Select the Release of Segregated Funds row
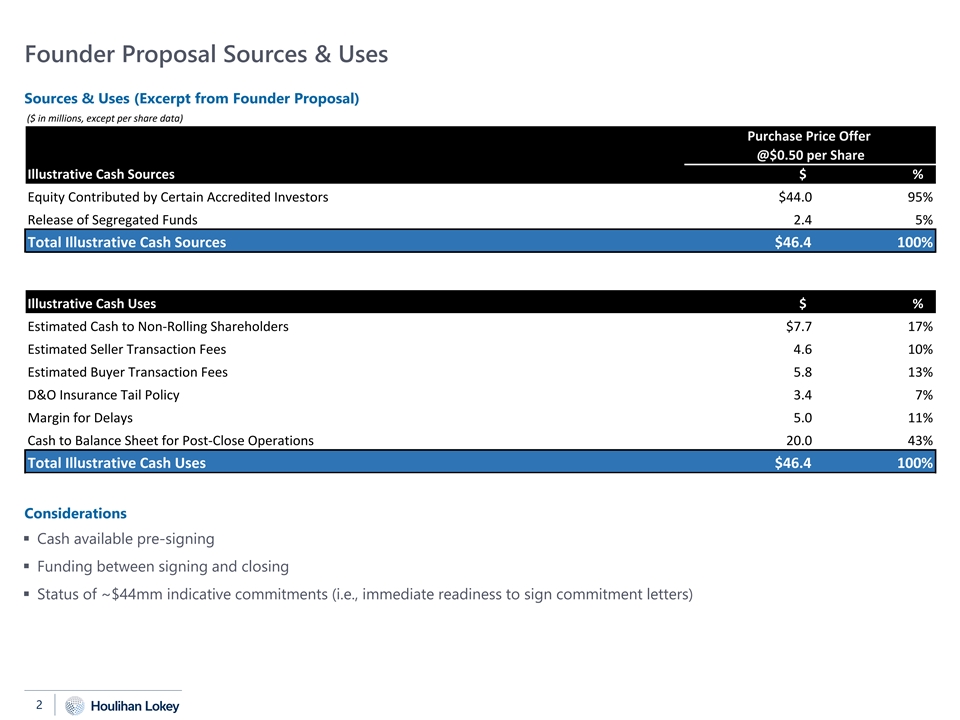The image size is (960, 720). 112,220
